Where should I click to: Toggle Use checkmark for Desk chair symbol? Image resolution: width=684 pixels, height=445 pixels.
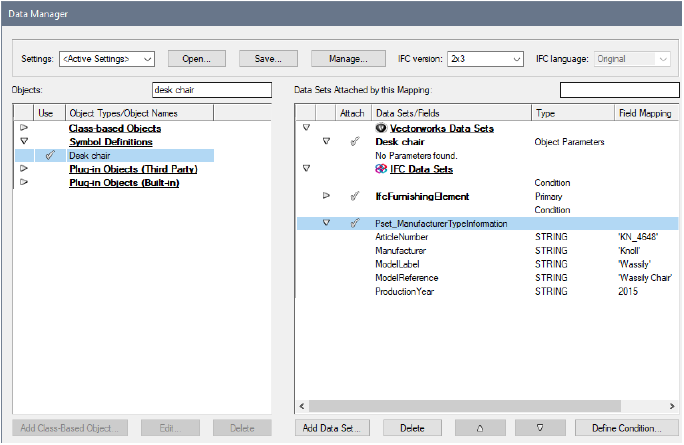(x=50, y=155)
